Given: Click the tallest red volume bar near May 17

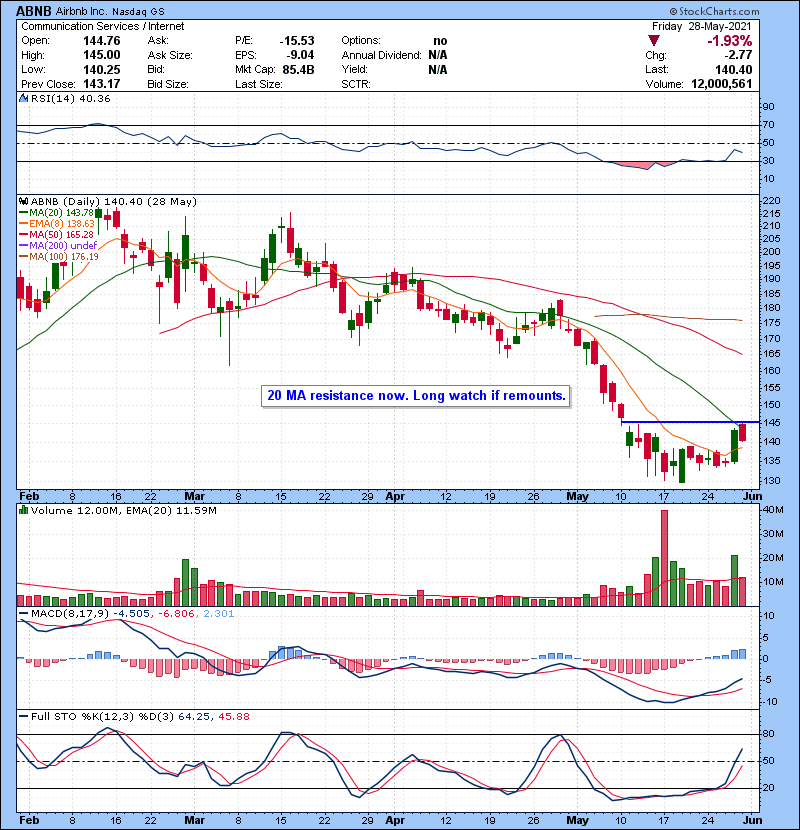Looking at the screenshot, I should coord(664,558).
